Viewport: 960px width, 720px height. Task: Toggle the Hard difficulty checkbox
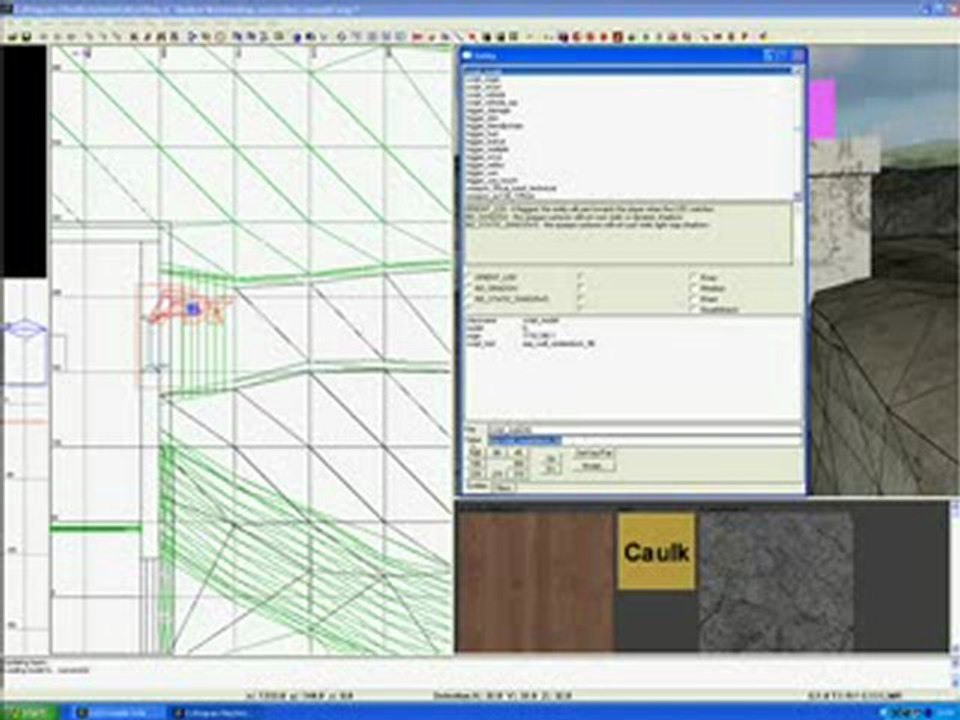pyautogui.click(x=694, y=299)
